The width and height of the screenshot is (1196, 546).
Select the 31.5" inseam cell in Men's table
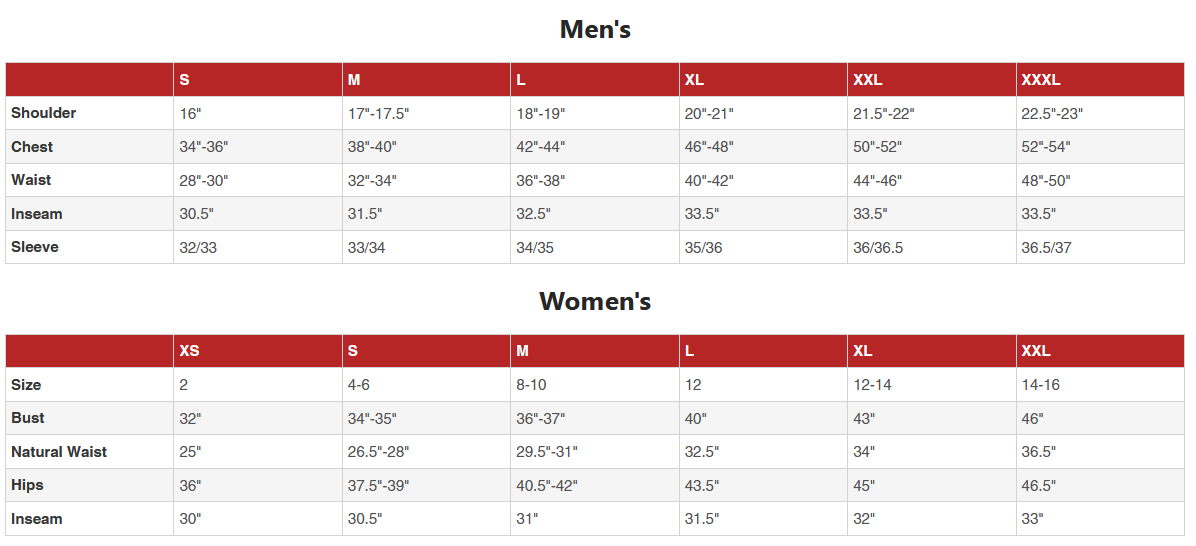[x=365, y=214]
